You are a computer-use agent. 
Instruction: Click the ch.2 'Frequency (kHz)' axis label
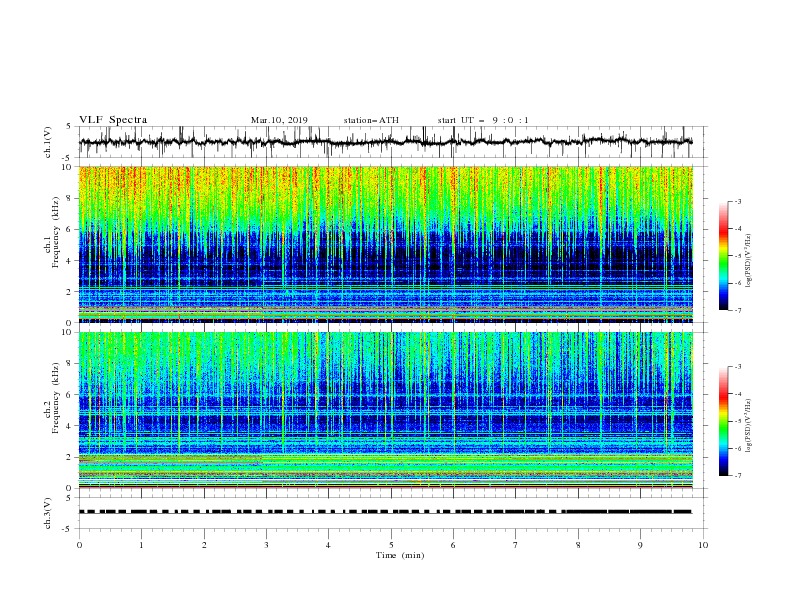pos(56,398)
